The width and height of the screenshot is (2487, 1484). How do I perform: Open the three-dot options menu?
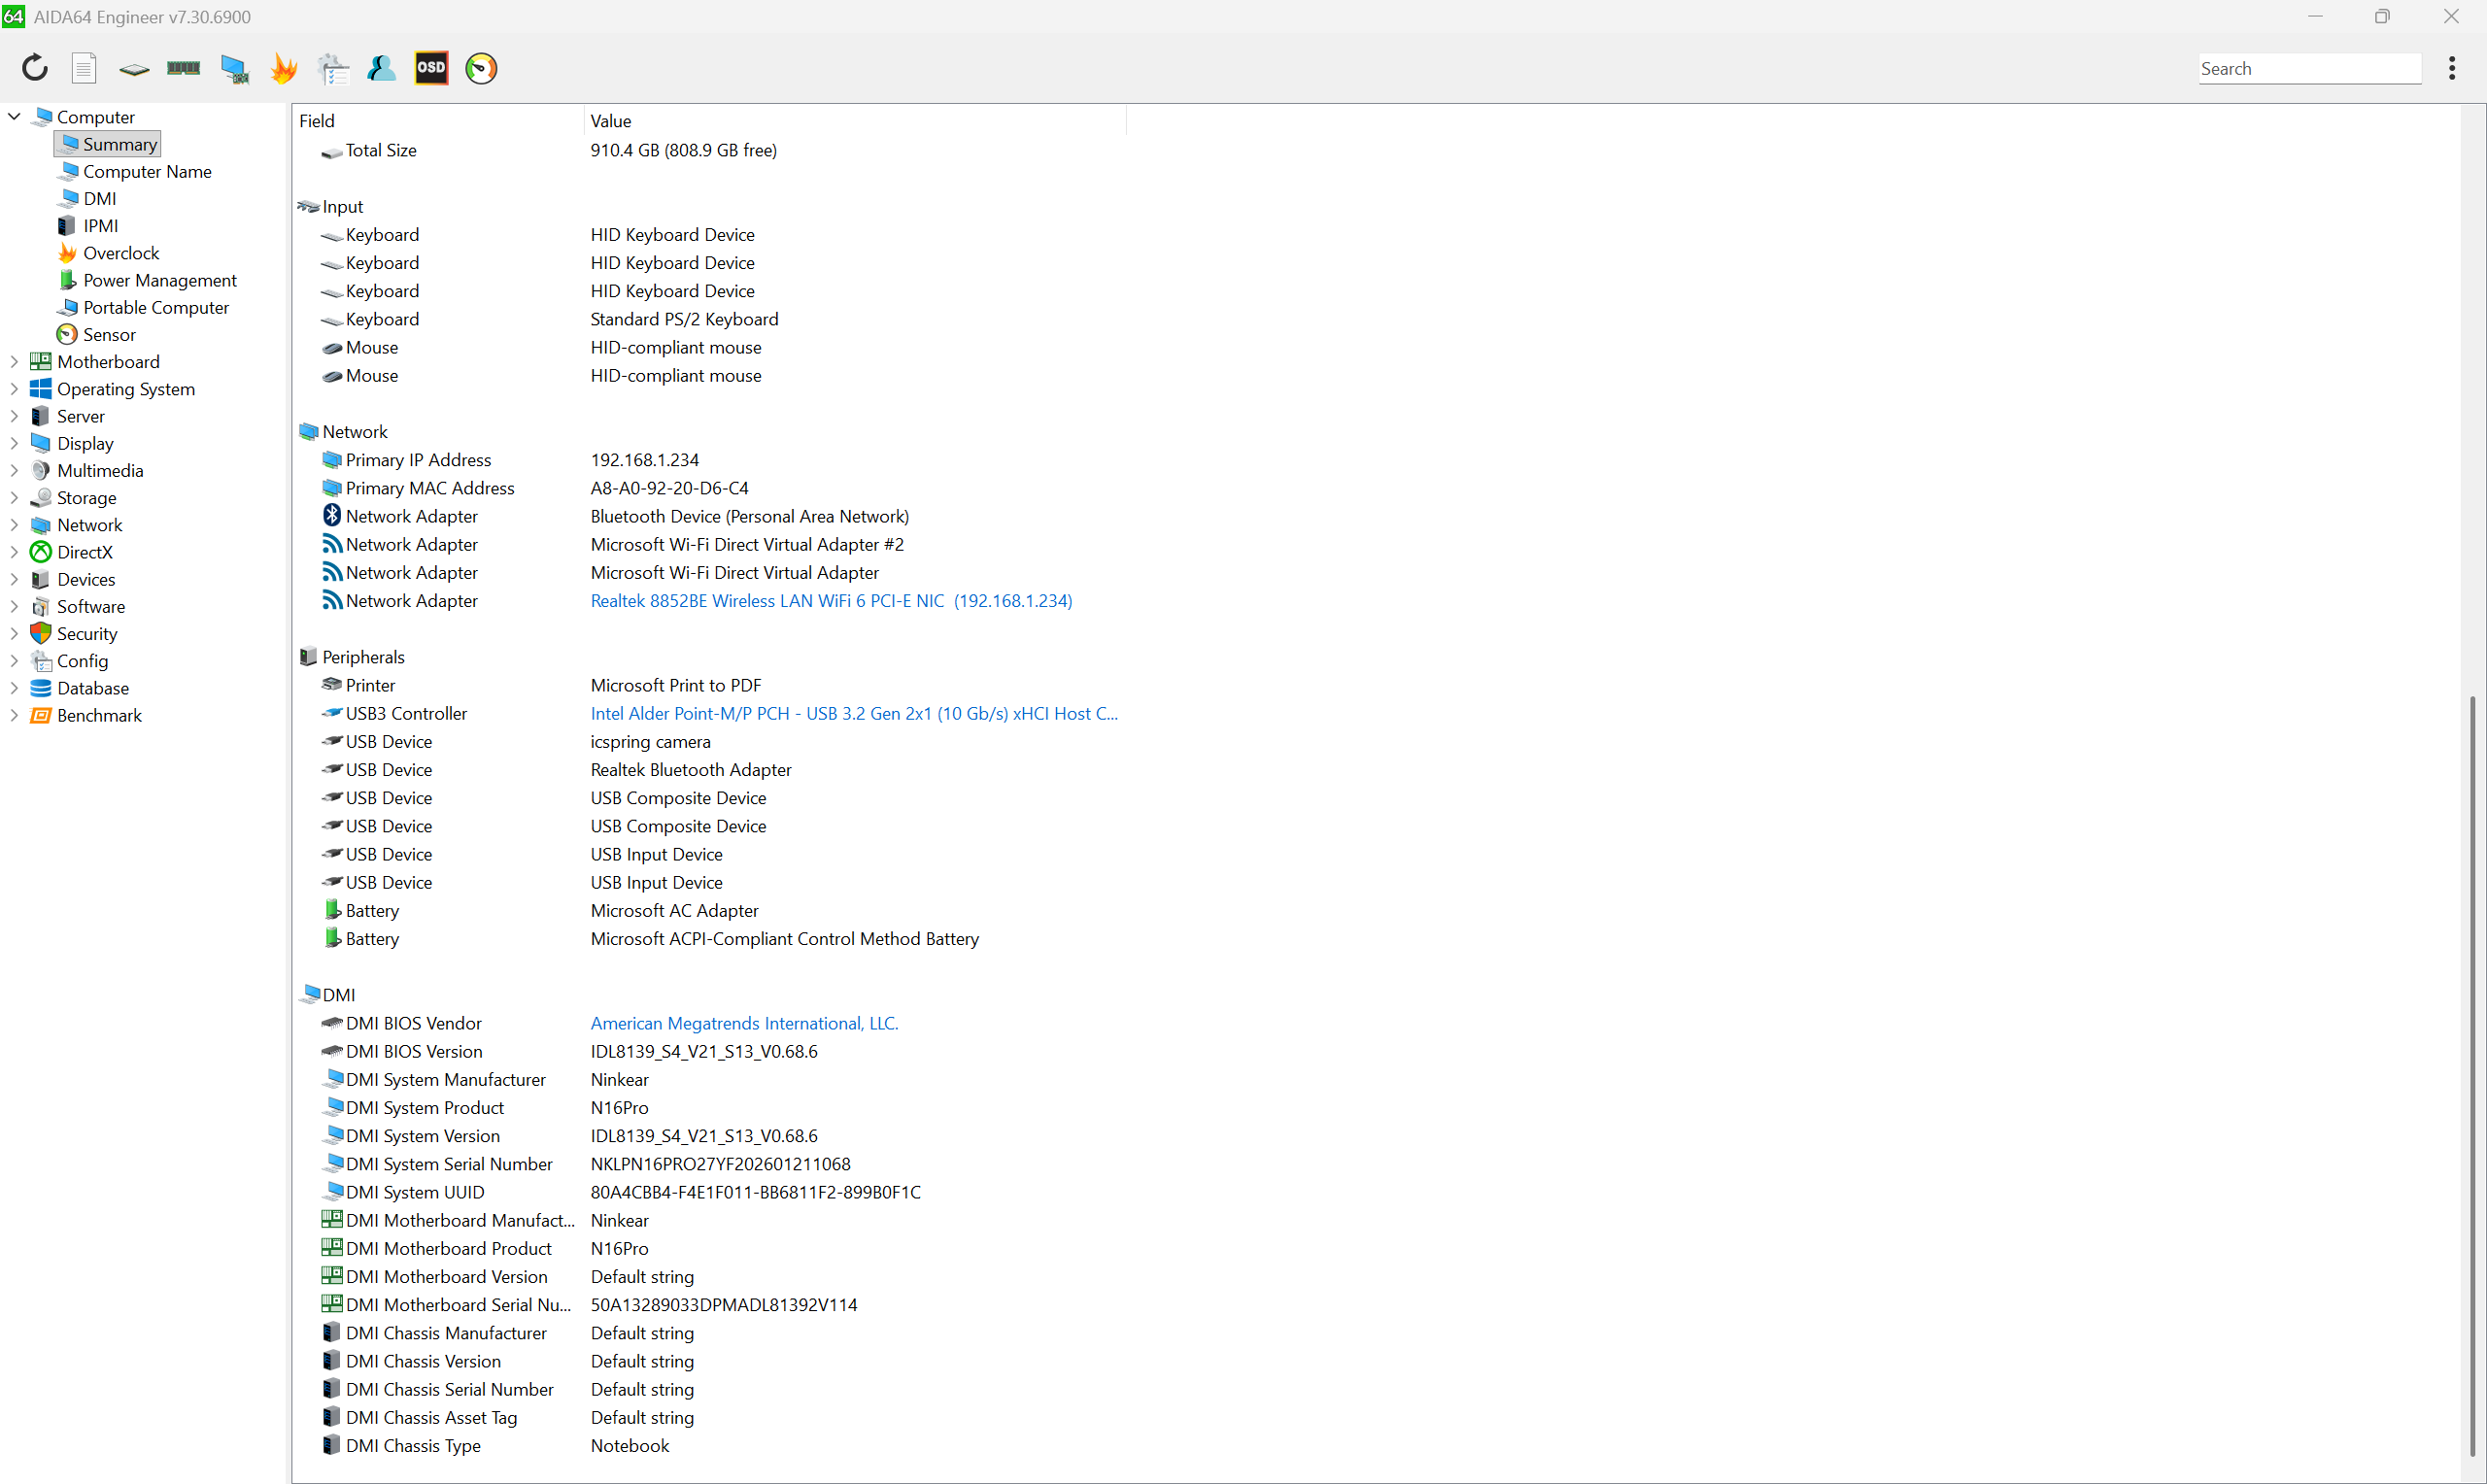(2451, 68)
